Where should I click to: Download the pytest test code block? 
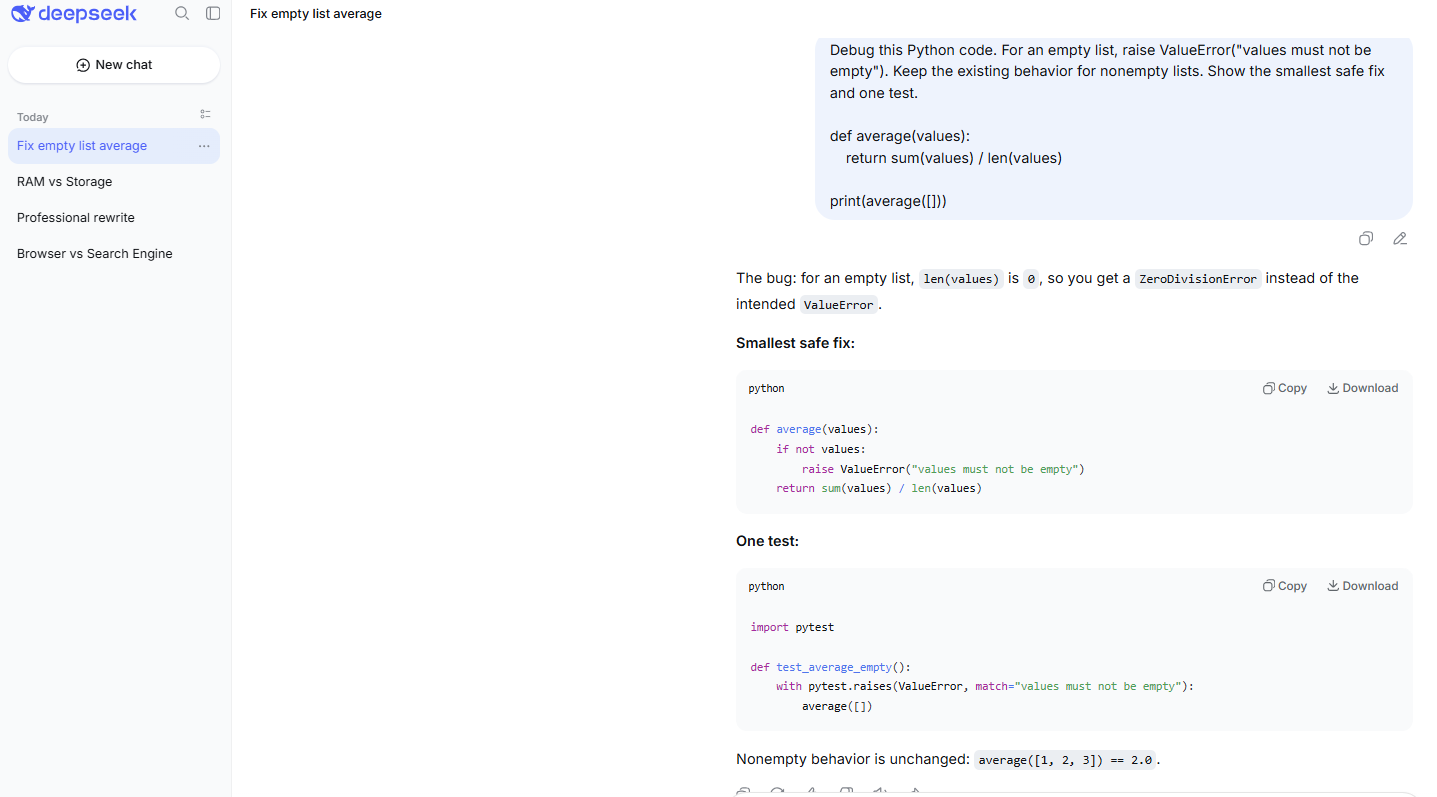(1362, 586)
